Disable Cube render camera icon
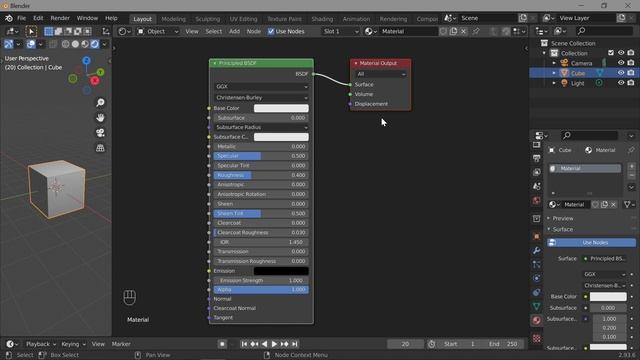Viewport: 640px width, 360px height. (631, 73)
